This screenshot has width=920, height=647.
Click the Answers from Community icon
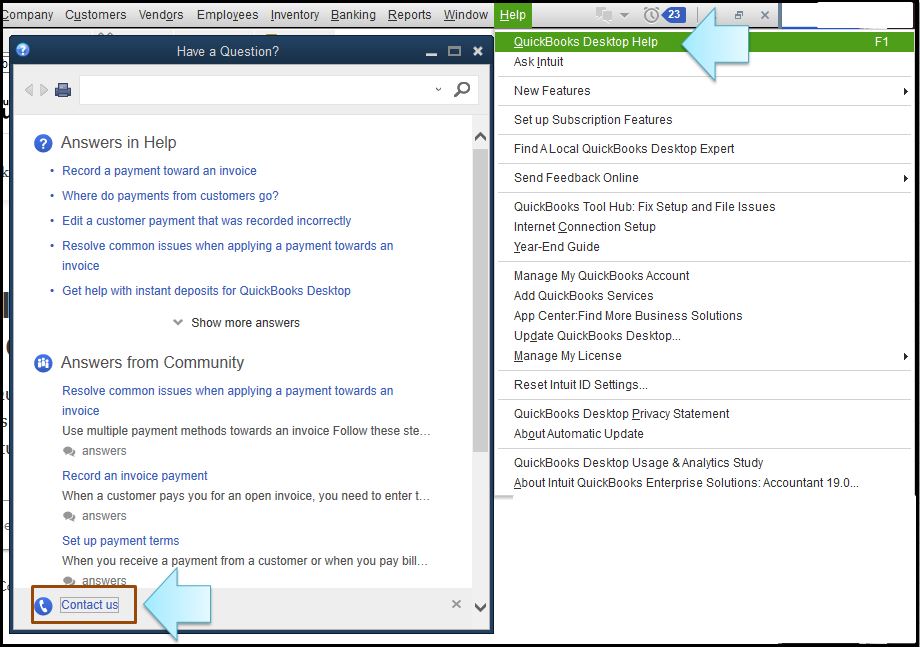[43, 363]
